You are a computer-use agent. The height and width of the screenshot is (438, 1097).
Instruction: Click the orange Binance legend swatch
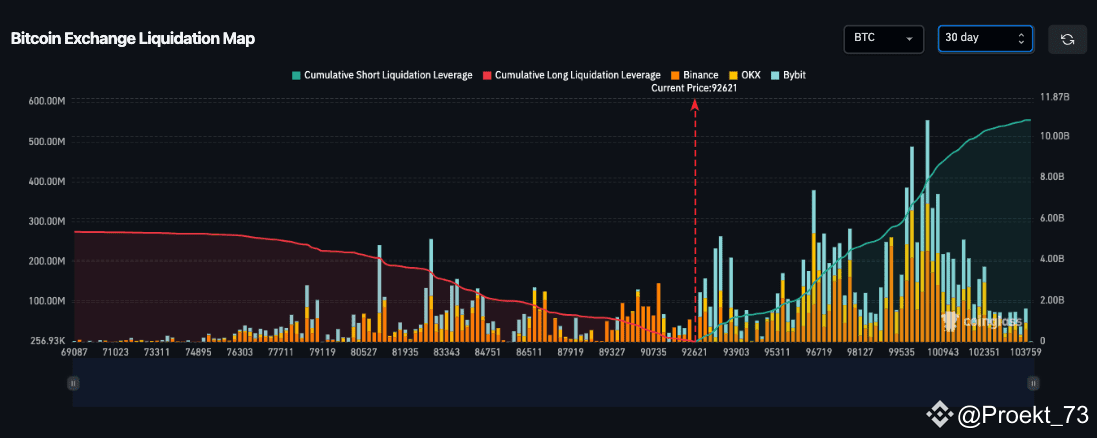pos(676,75)
